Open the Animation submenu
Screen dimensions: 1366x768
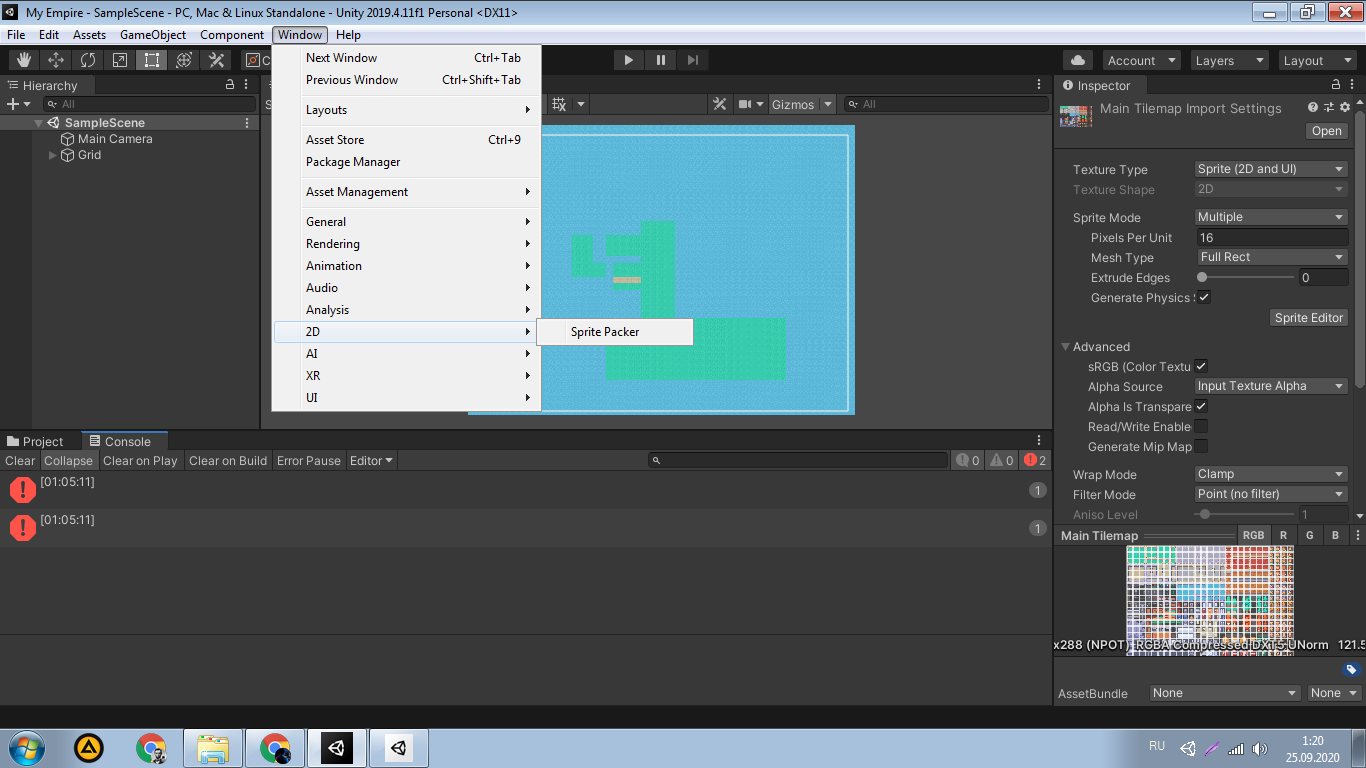coord(406,266)
